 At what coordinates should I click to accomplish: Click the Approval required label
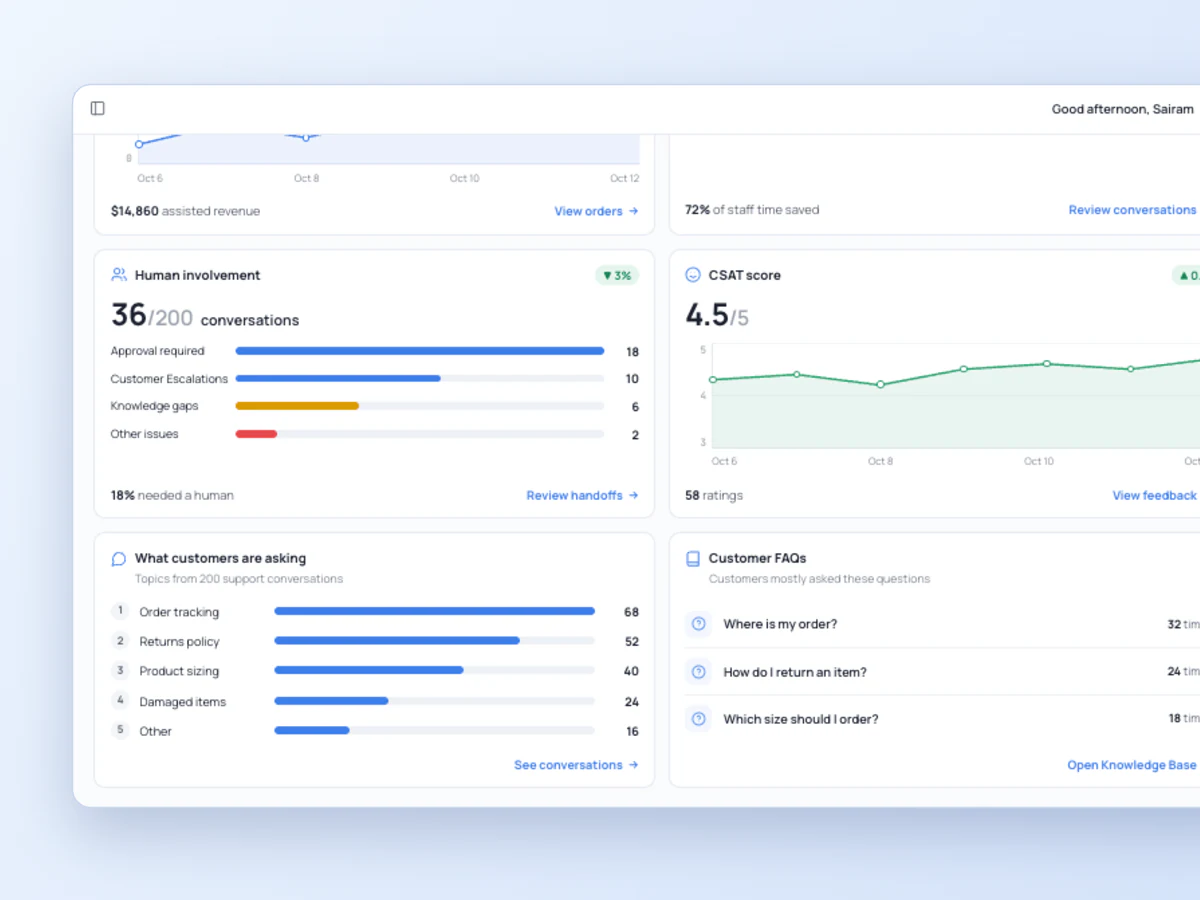tap(157, 351)
